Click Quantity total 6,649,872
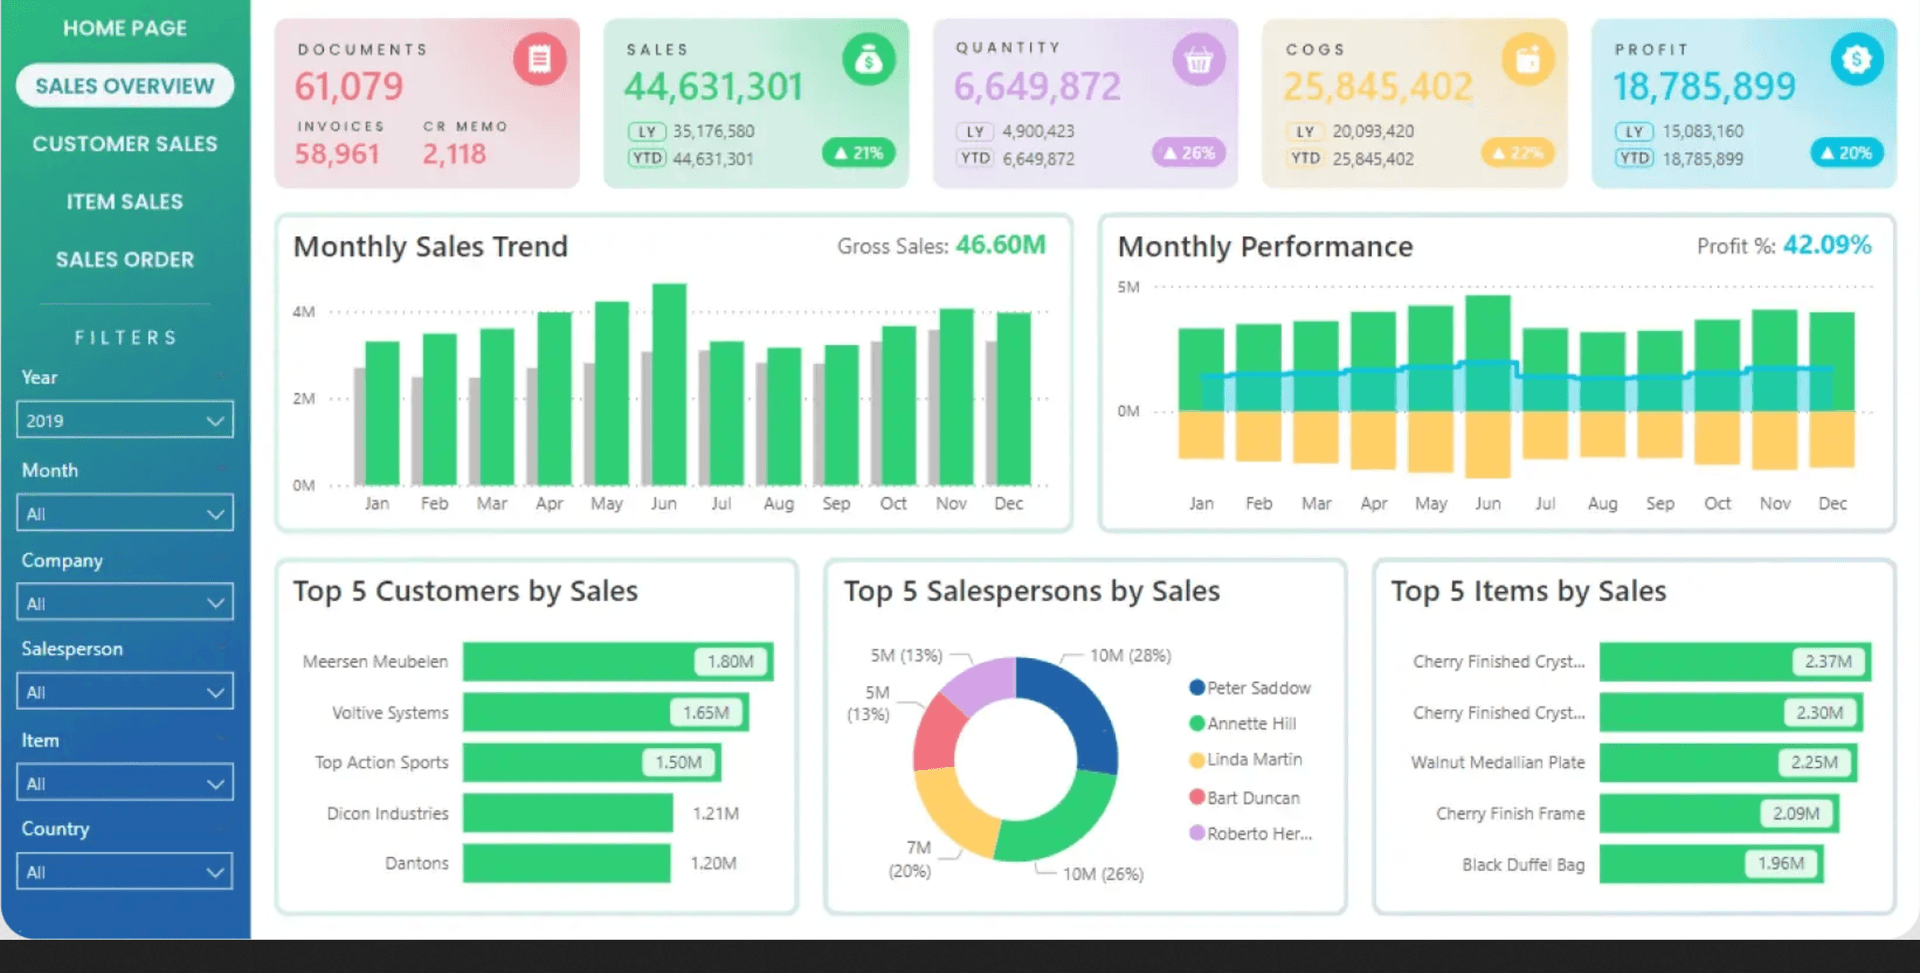 (x=1037, y=87)
